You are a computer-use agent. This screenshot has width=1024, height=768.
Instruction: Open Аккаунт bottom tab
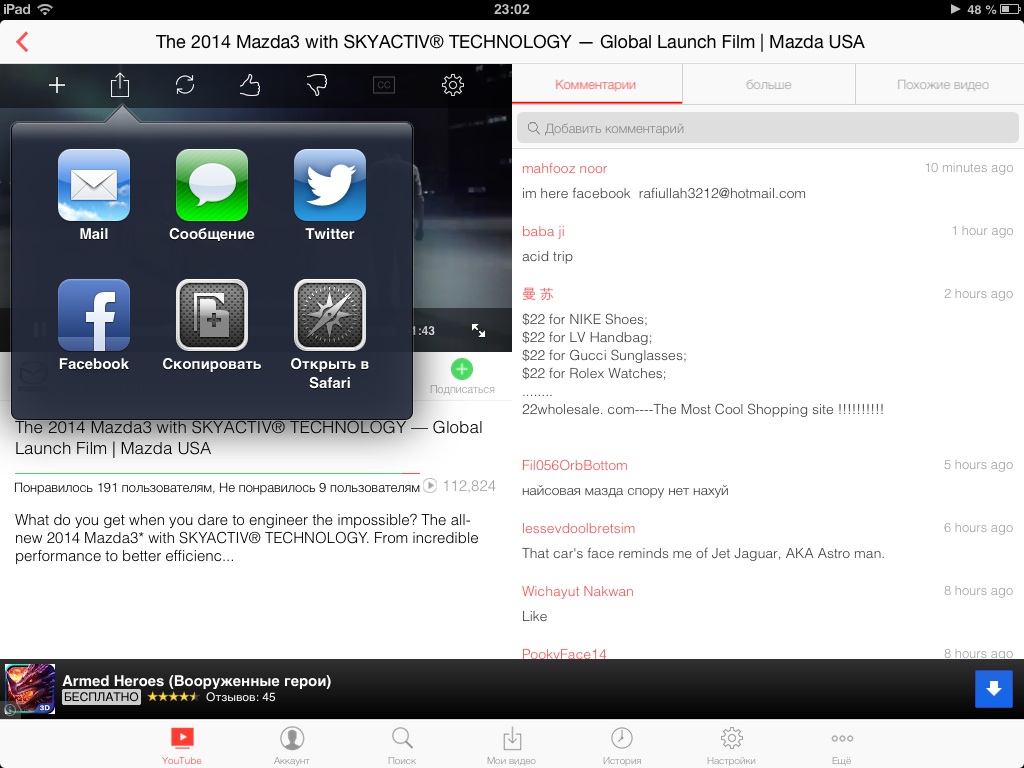291,745
